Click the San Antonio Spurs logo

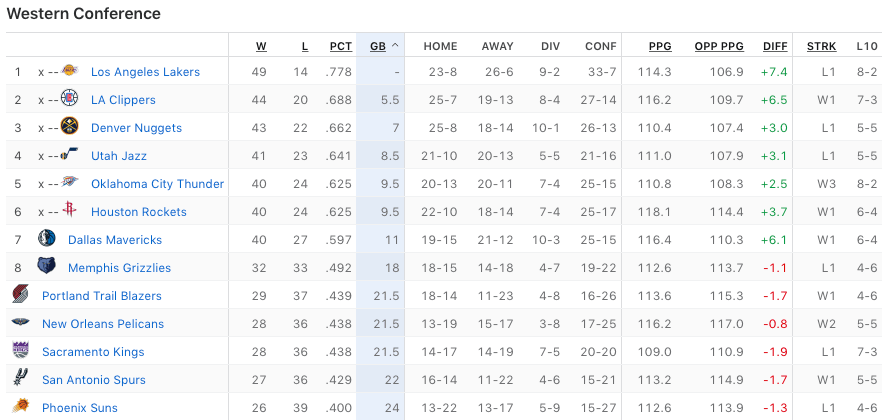point(21,379)
